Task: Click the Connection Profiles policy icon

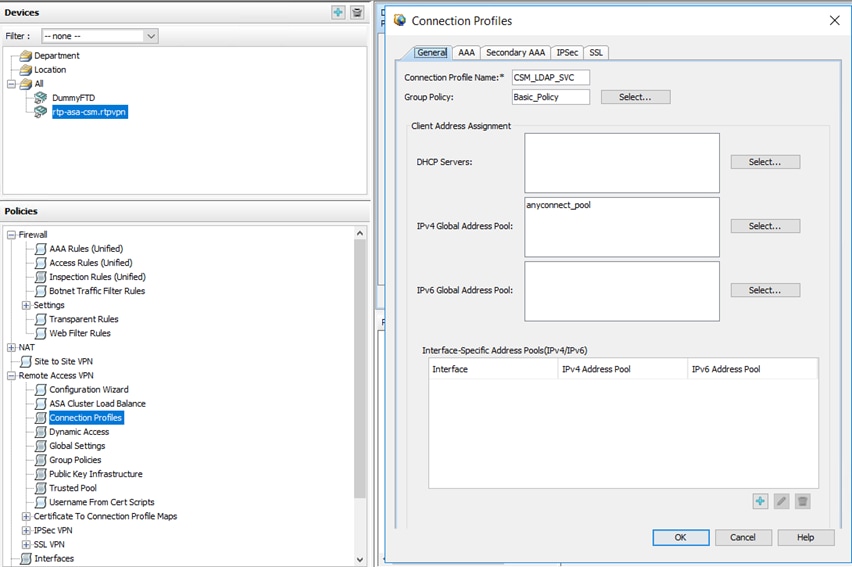Action: point(41,418)
